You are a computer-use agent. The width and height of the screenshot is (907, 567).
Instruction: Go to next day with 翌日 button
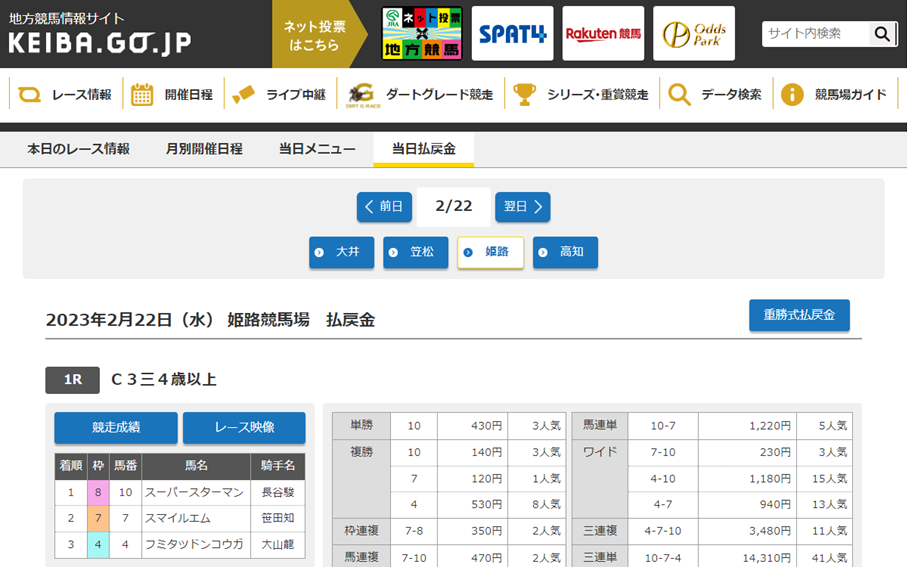tap(523, 207)
